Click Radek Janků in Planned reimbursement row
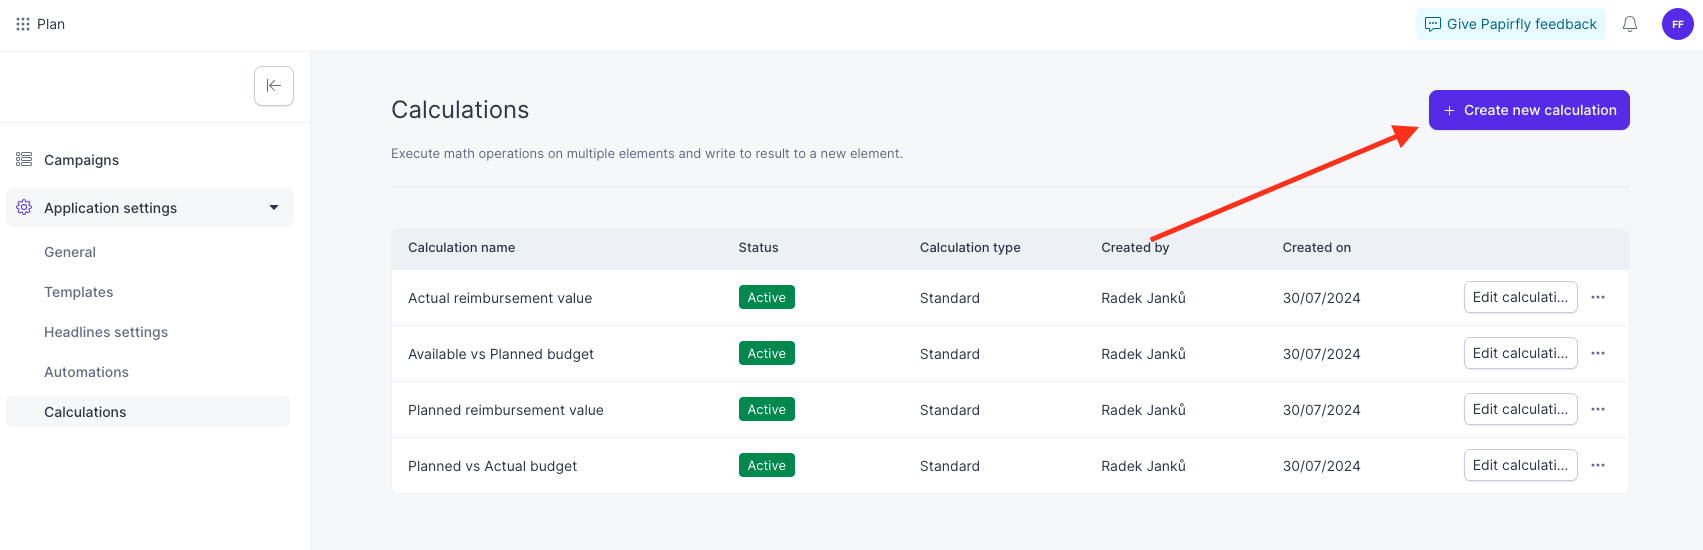Viewport: 1703px width, 550px height. click(x=1143, y=410)
